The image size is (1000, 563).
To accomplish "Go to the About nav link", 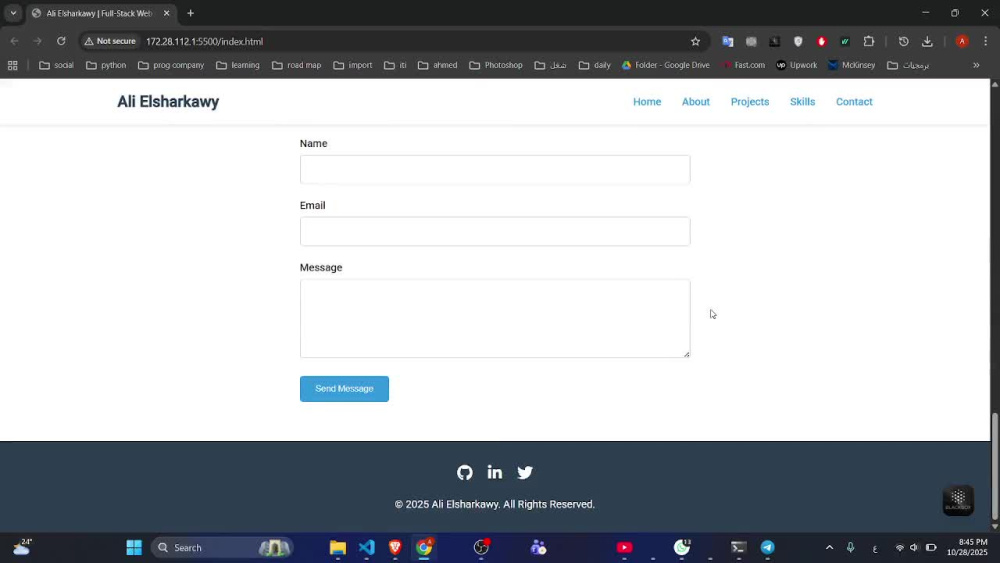I will point(695,102).
